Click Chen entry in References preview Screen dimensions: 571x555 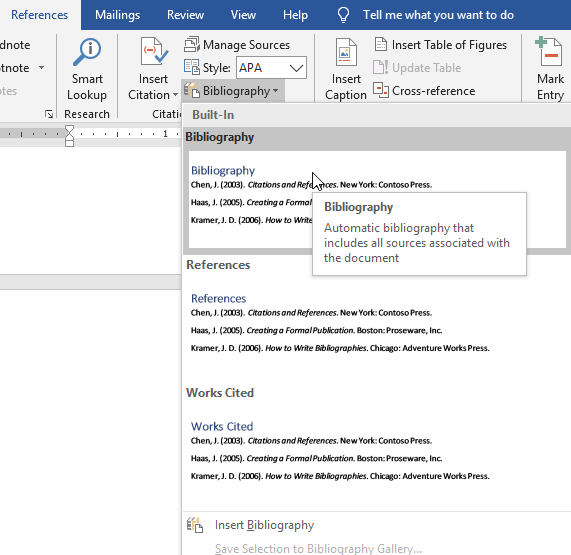pos(311,313)
